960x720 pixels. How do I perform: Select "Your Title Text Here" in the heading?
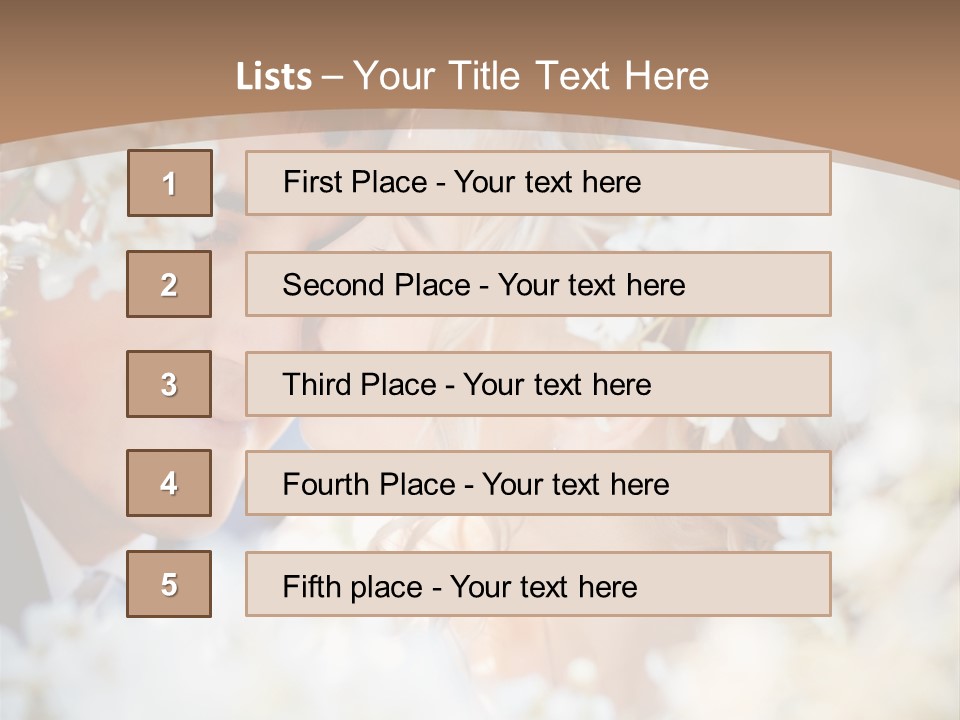click(531, 76)
